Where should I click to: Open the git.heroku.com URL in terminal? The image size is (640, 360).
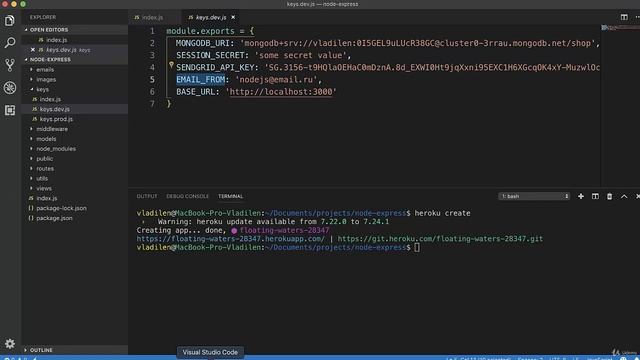point(440,239)
